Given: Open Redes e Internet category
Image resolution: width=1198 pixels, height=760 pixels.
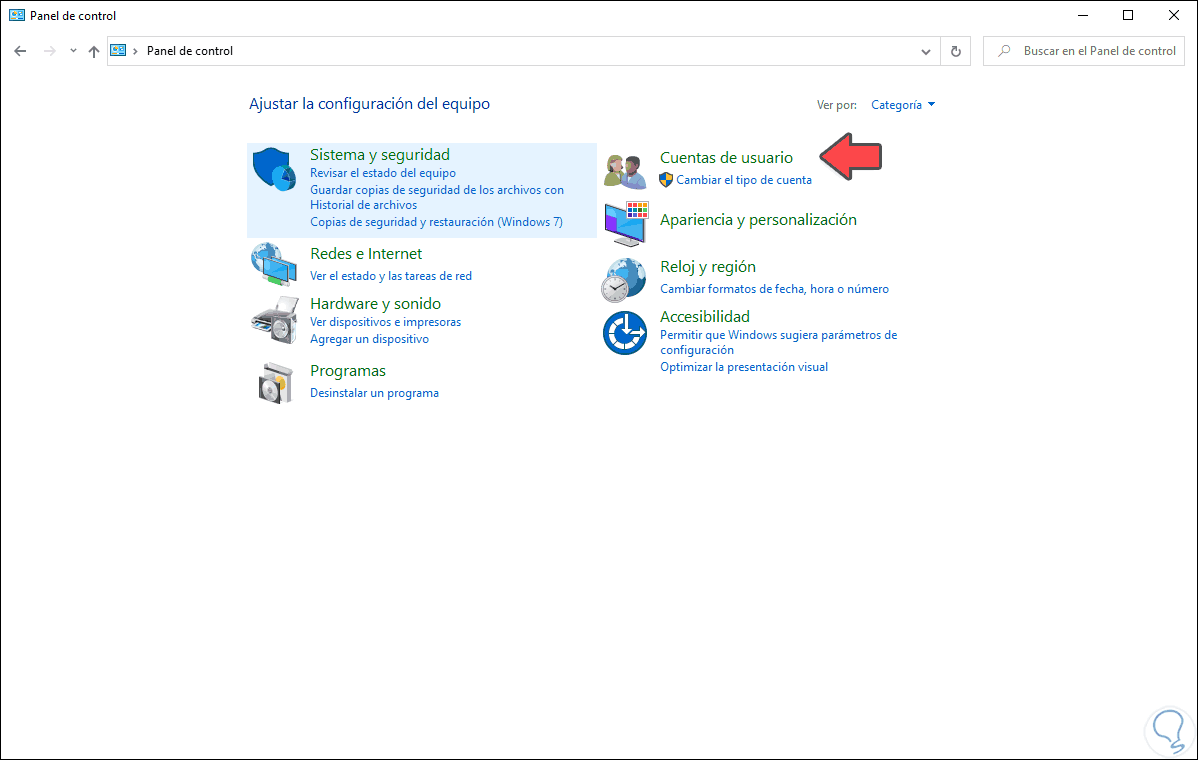Looking at the screenshot, I should [366, 254].
